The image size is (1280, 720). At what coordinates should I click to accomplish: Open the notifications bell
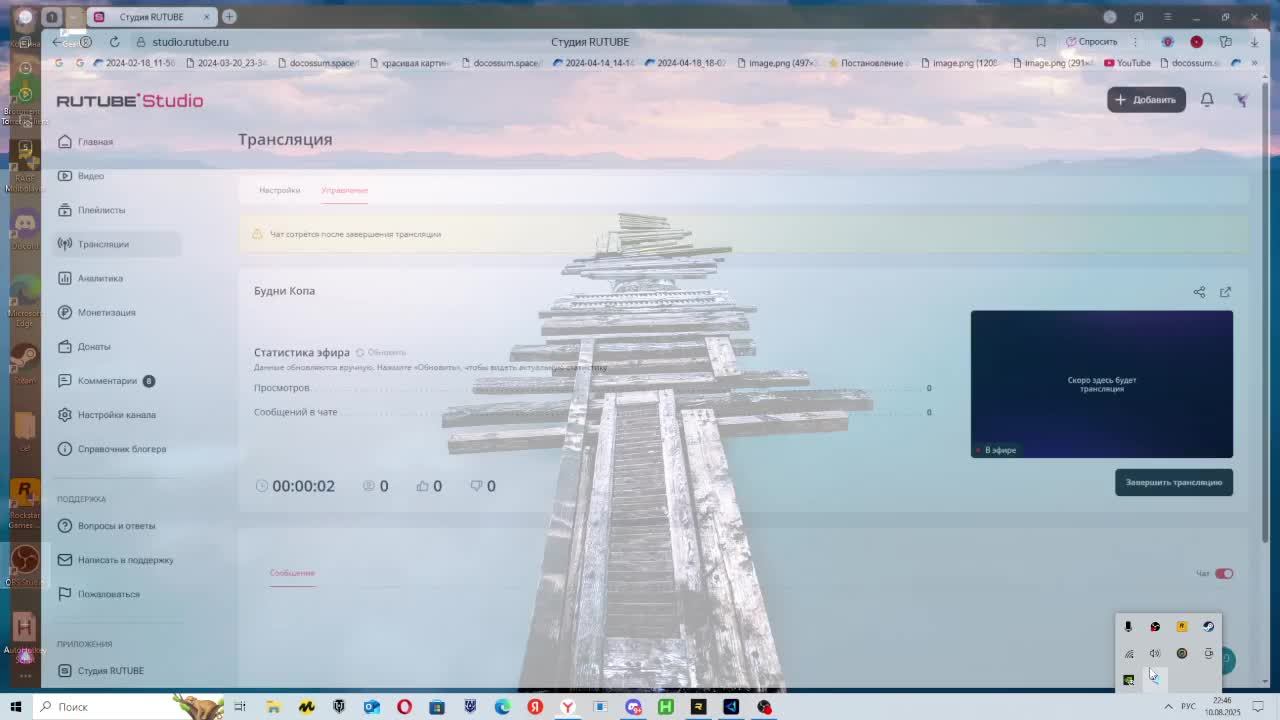pyautogui.click(x=1207, y=100)
